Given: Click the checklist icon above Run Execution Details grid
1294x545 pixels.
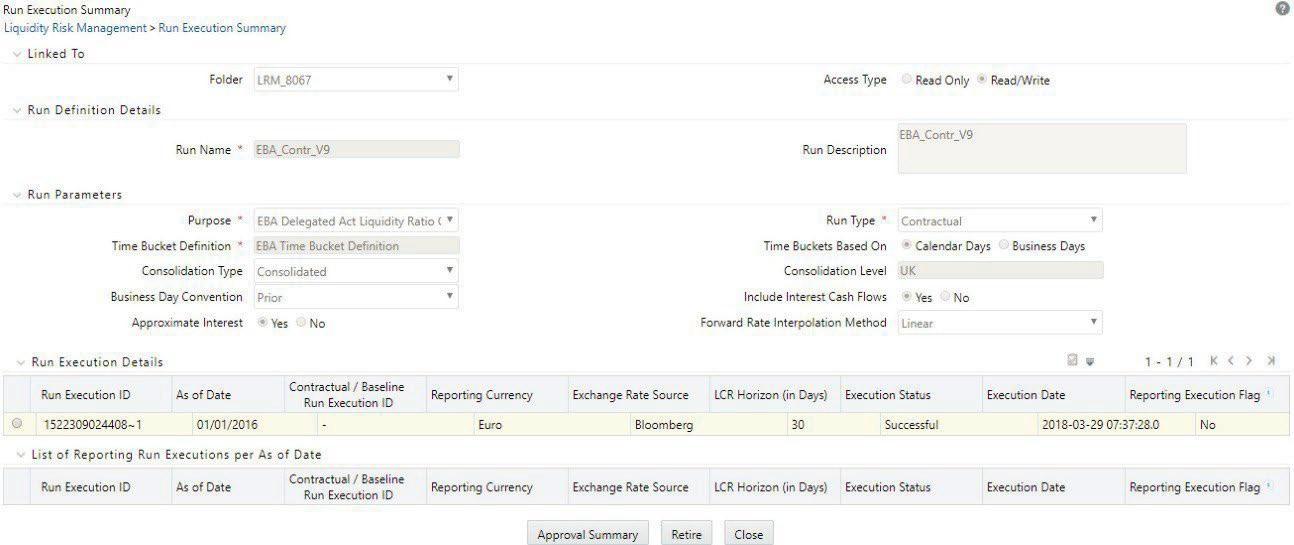Looking at the screenshot, I should coord(1073,361).
